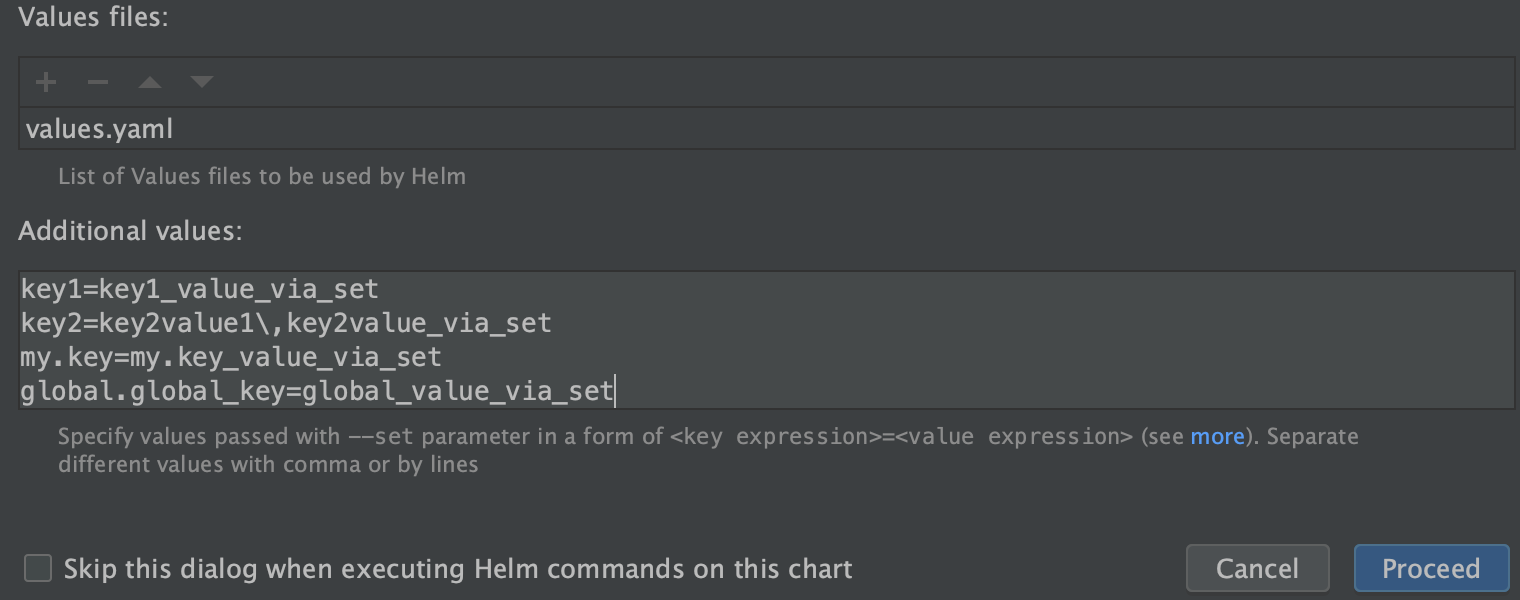Place cursor in my.key=my.key_value_via_set line
The width and height of the screenshot is (1520, 600).
tap(231, 357)
